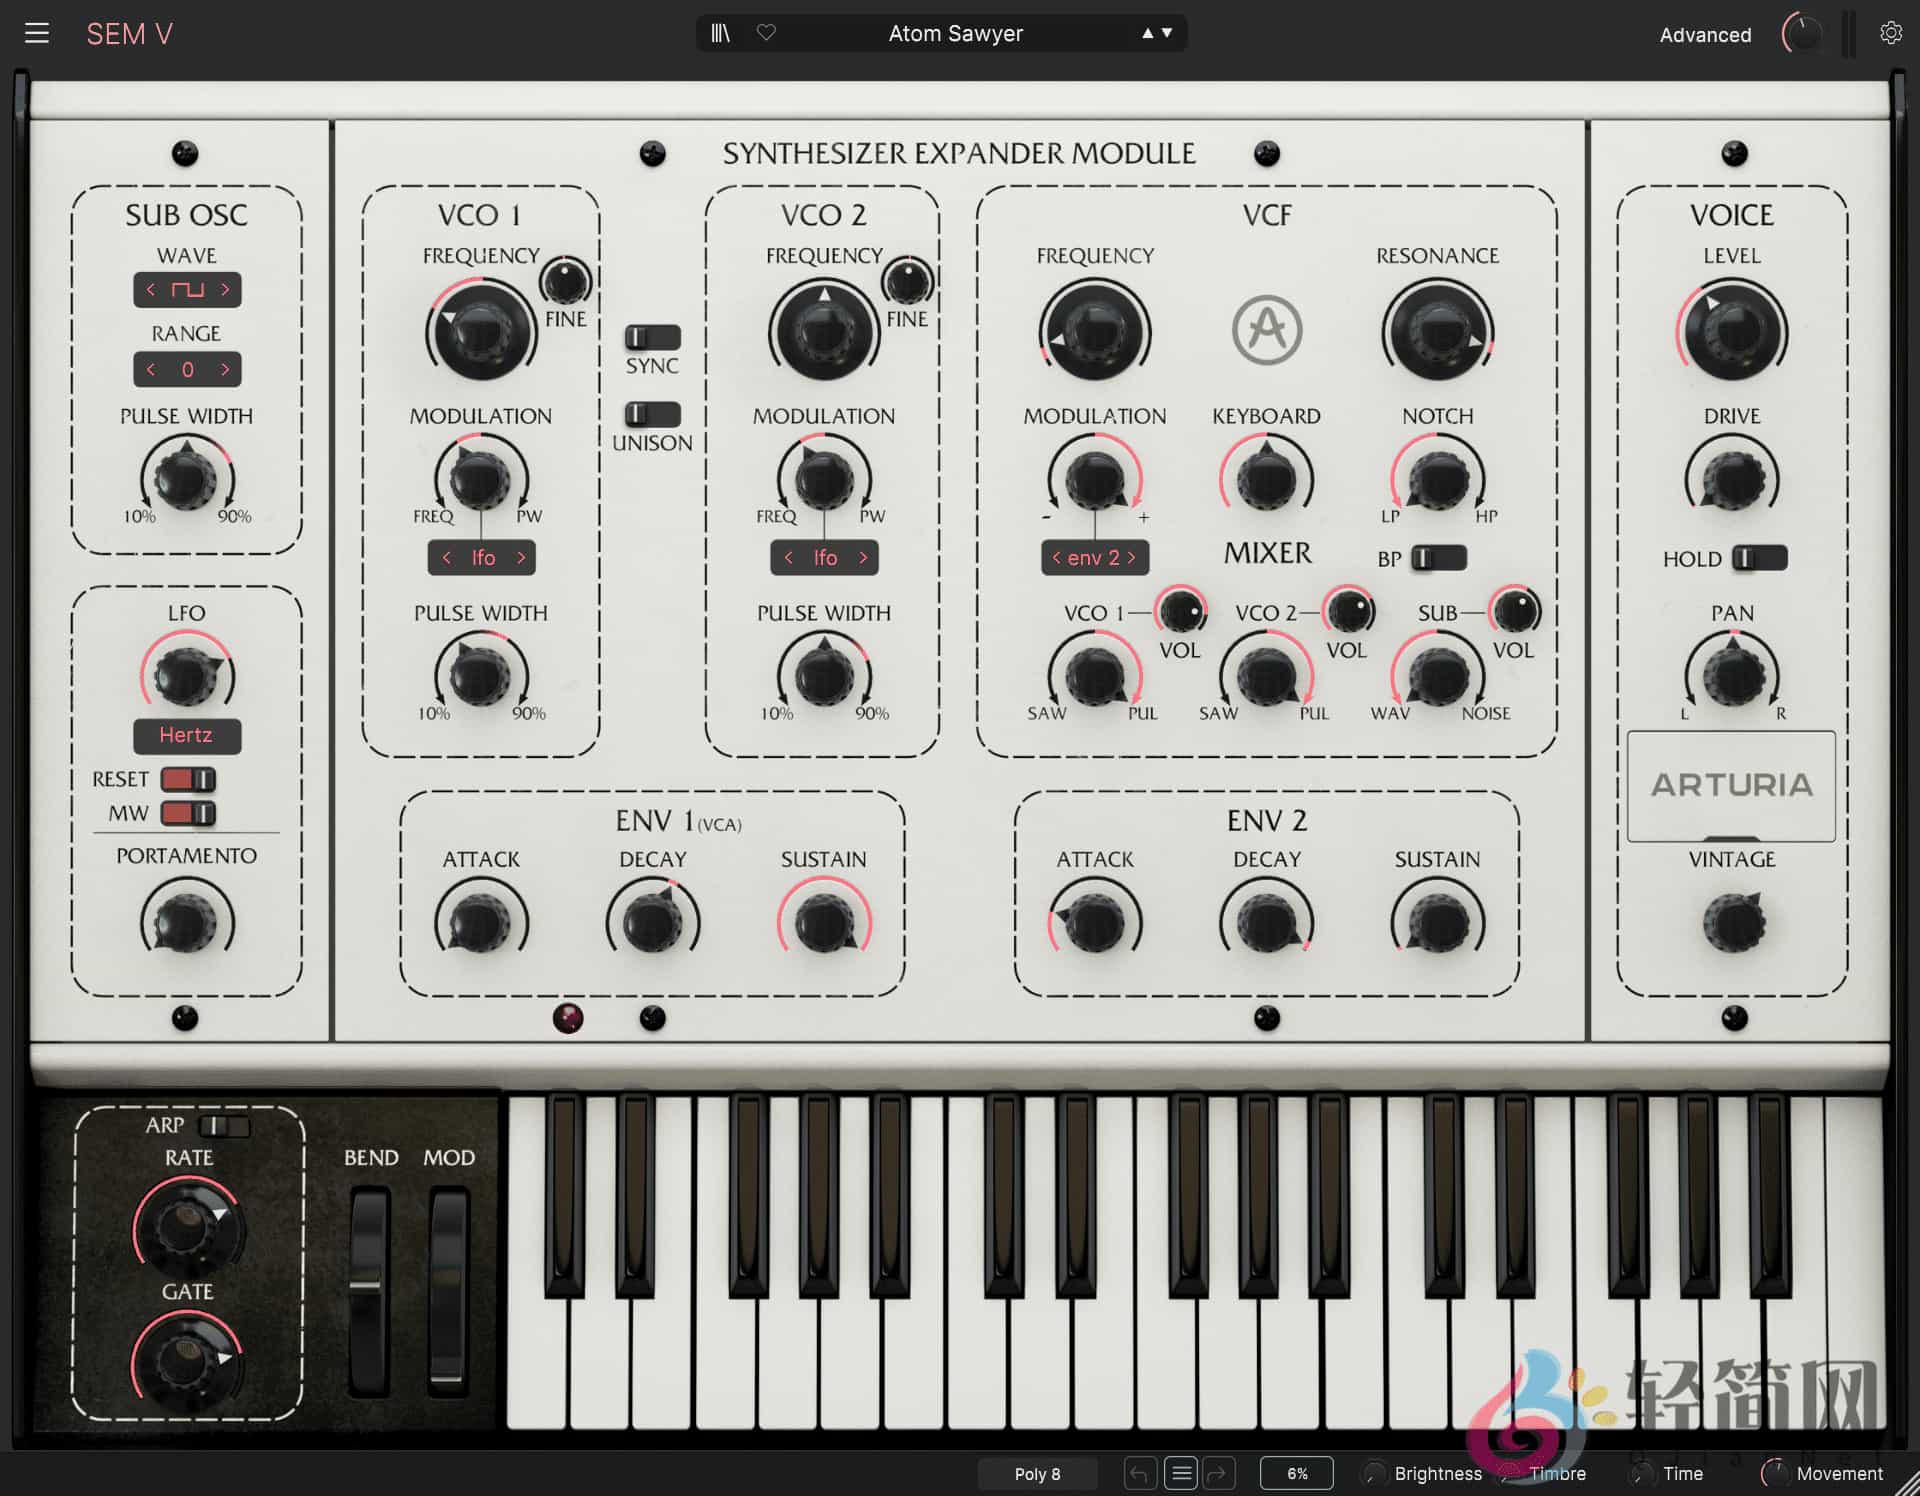Open the history list icon in bottom bar
The image size is (1920, 1496).
1180,1473
